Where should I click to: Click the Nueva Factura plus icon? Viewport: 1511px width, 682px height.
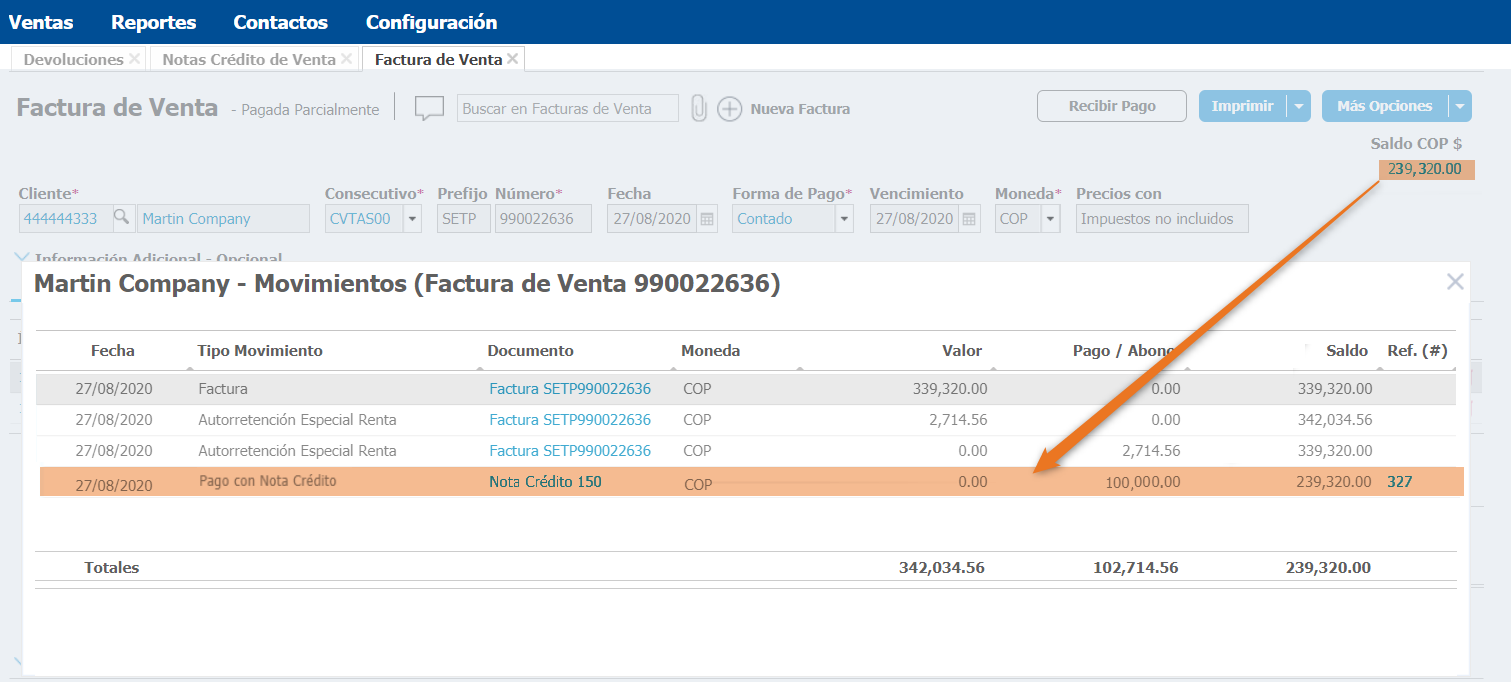pyautogui.click(x=730, y=108)
